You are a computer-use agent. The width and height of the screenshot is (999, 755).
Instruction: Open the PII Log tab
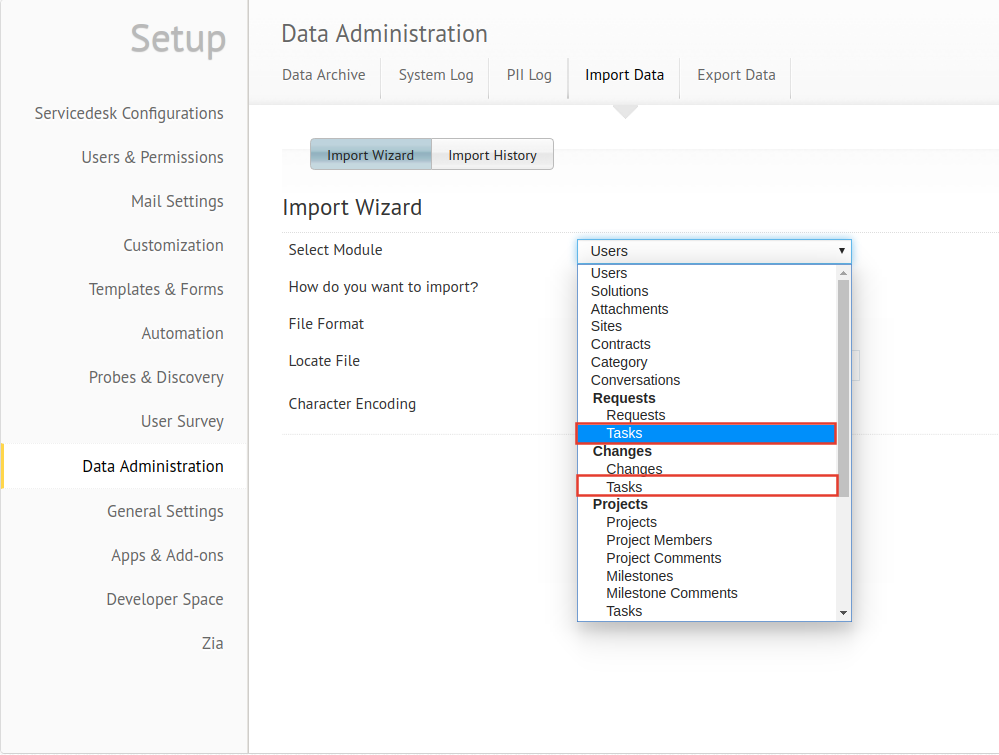pyautogui.click(x=529, y=75)
